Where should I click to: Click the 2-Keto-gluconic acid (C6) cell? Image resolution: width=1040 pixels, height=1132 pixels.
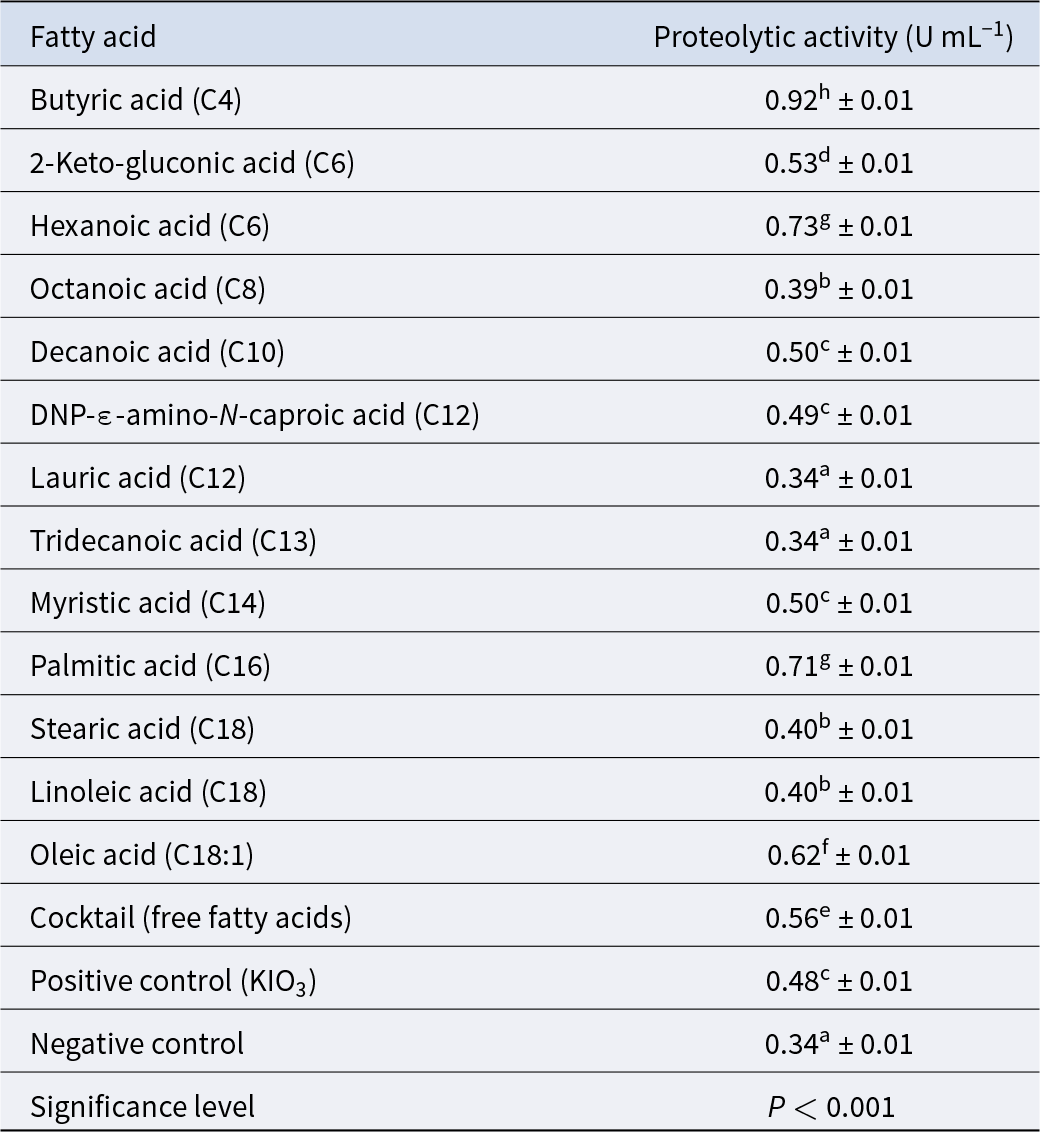[x=192, y=163]
